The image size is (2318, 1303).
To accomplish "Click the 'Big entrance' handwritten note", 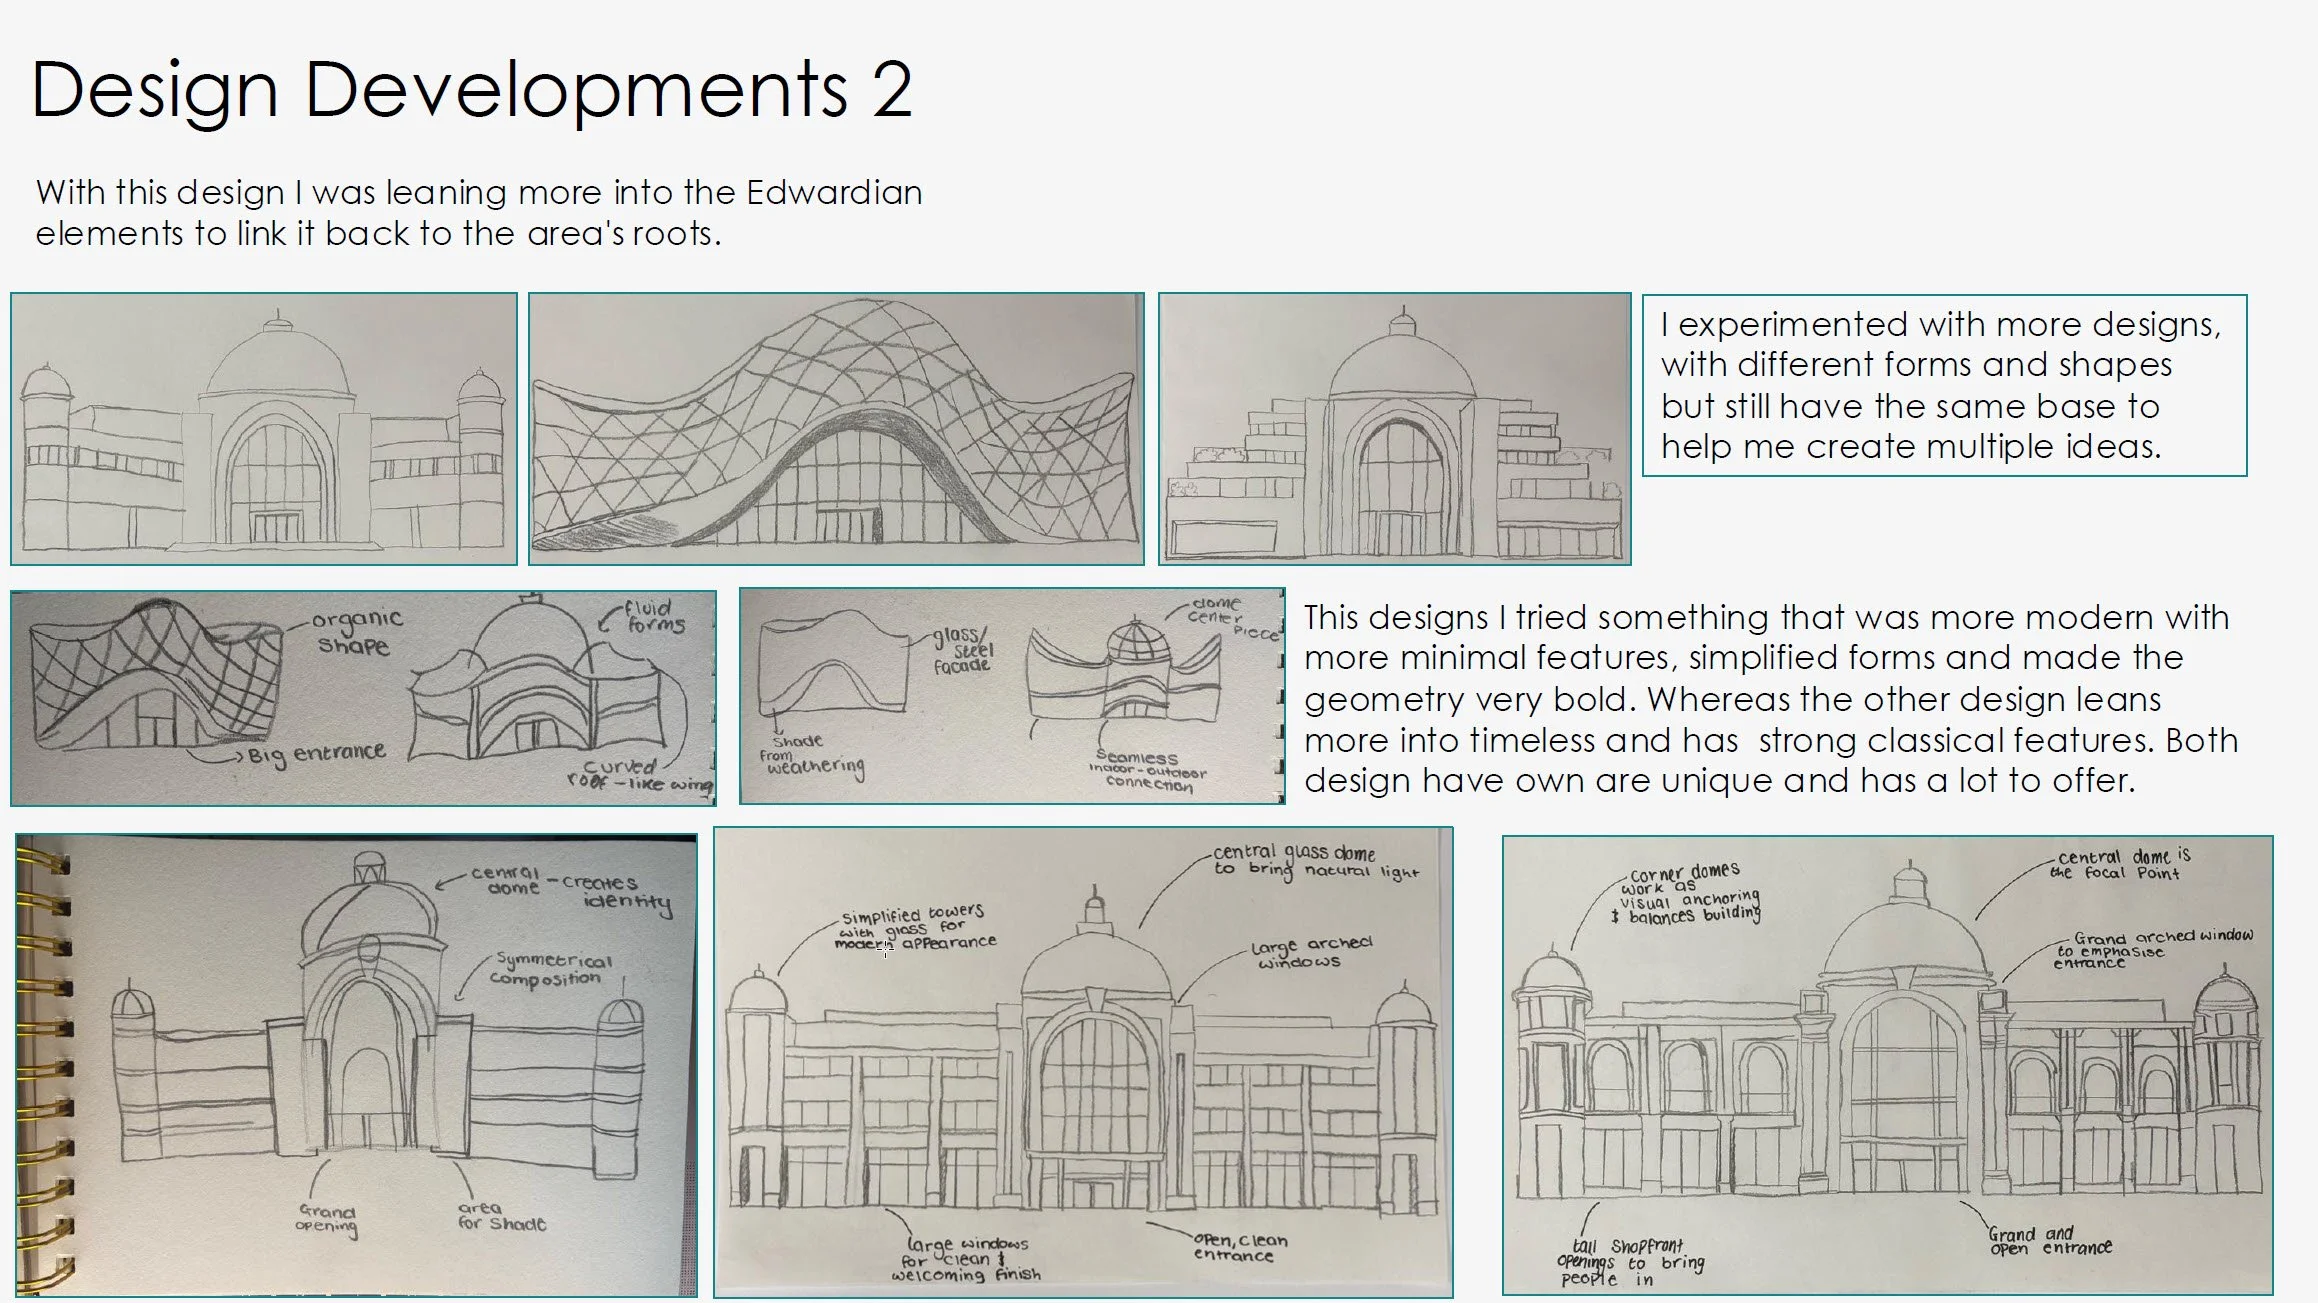I will coord(317,754).
